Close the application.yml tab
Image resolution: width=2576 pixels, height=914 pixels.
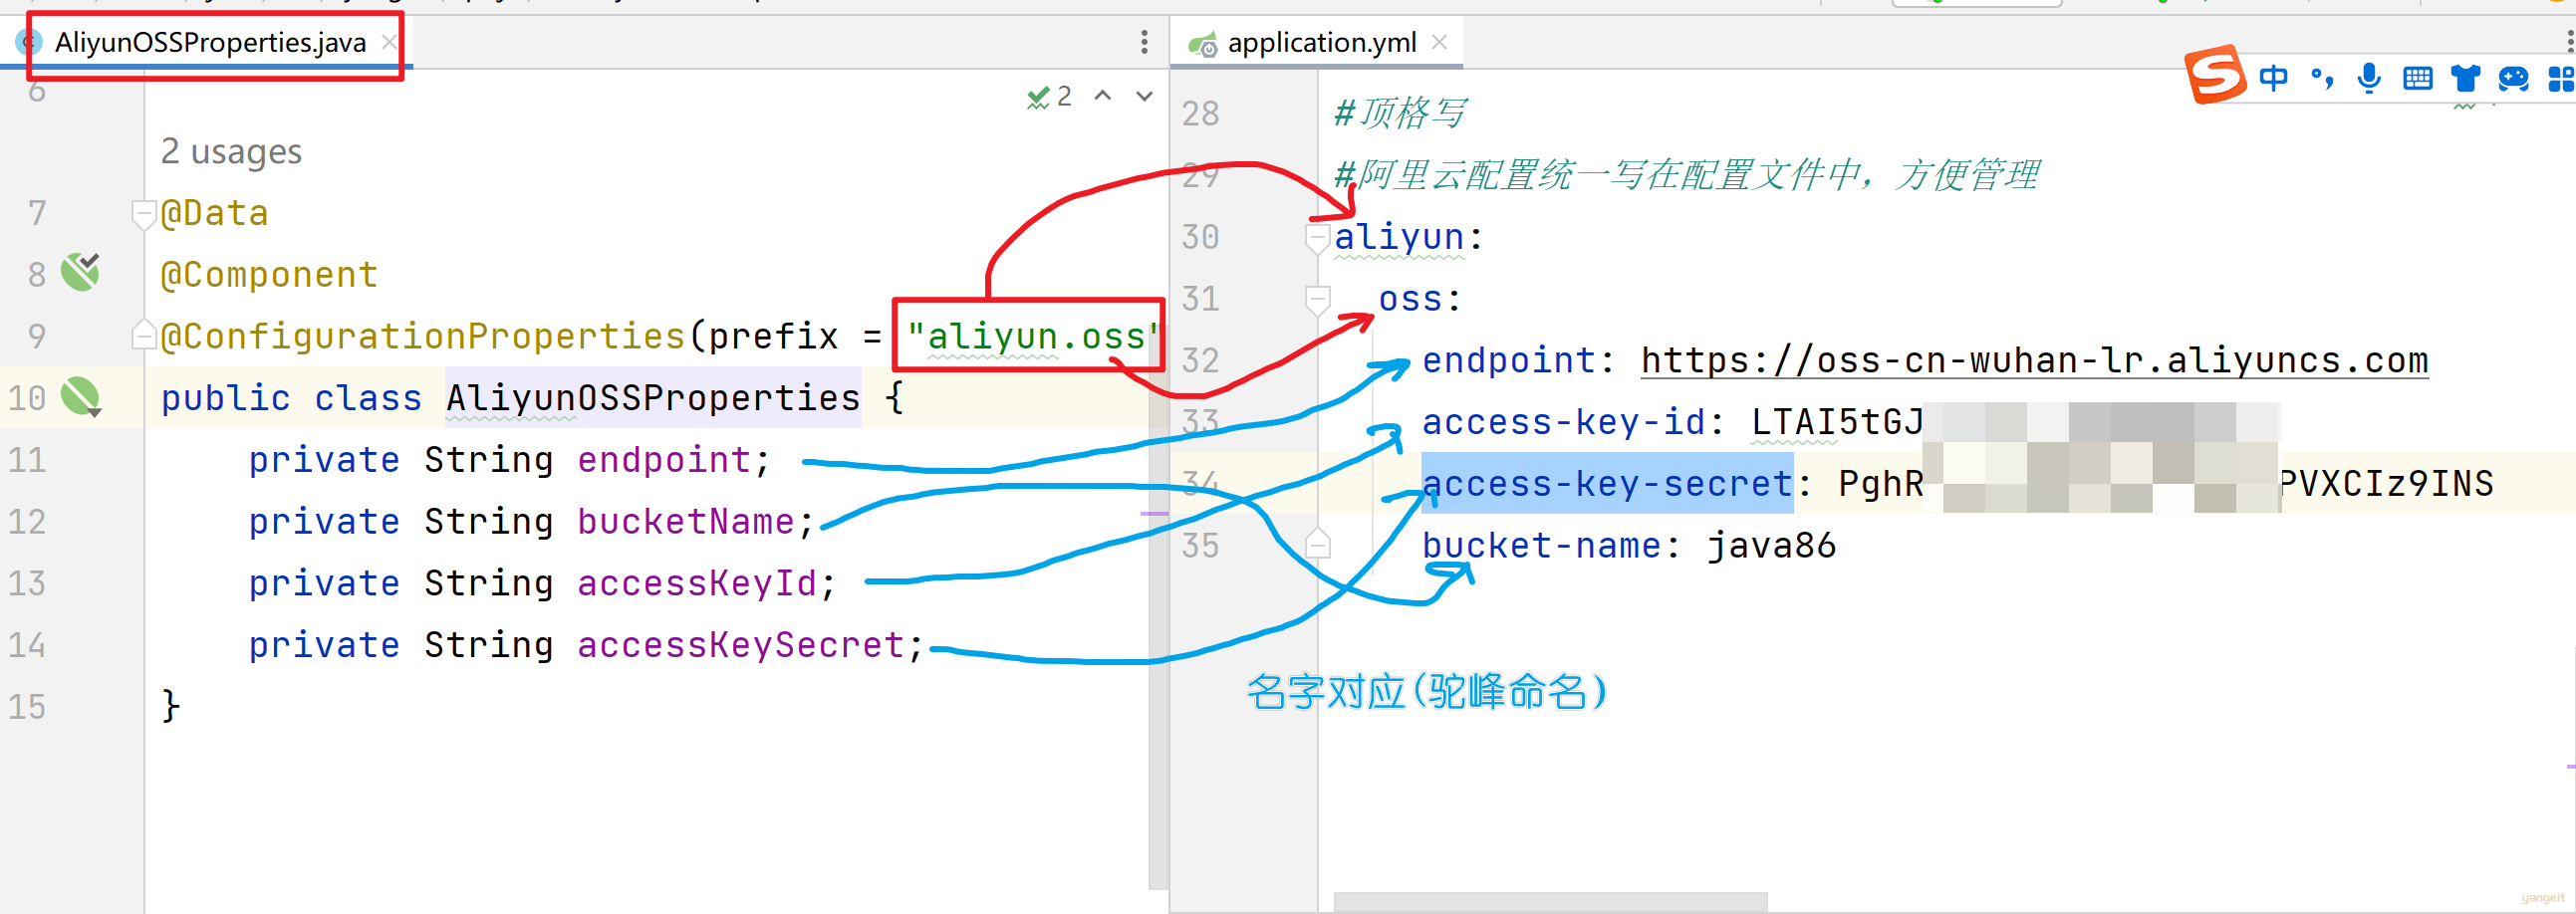pyautogui.click(x=1439, y=42)
